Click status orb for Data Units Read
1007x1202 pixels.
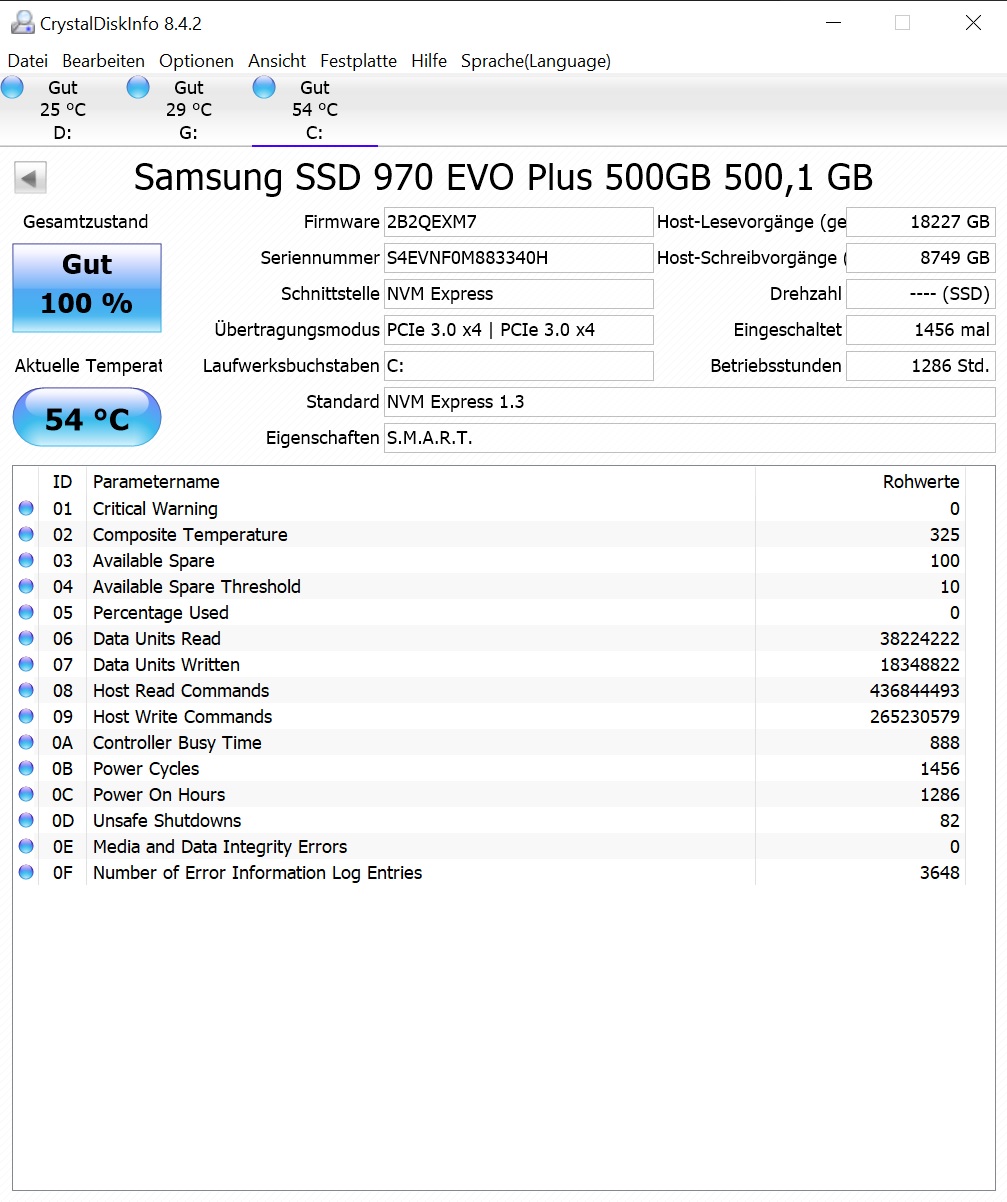tap(26, 639)
